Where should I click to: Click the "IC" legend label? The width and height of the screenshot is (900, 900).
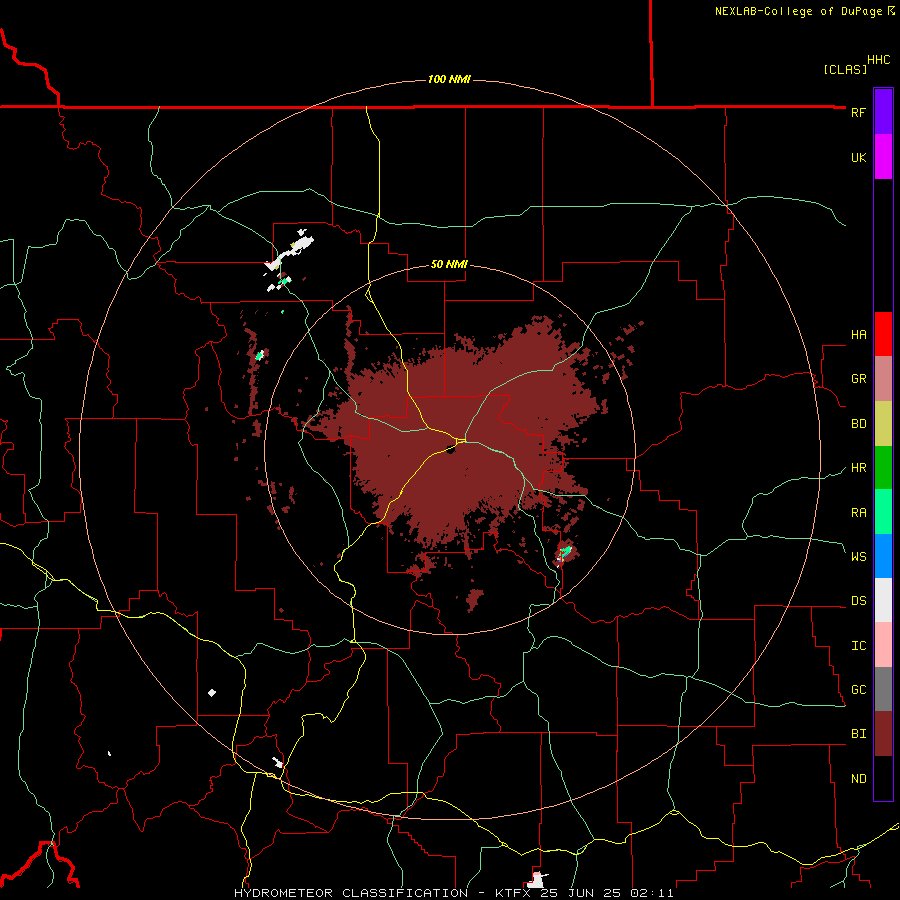point(858,646)
